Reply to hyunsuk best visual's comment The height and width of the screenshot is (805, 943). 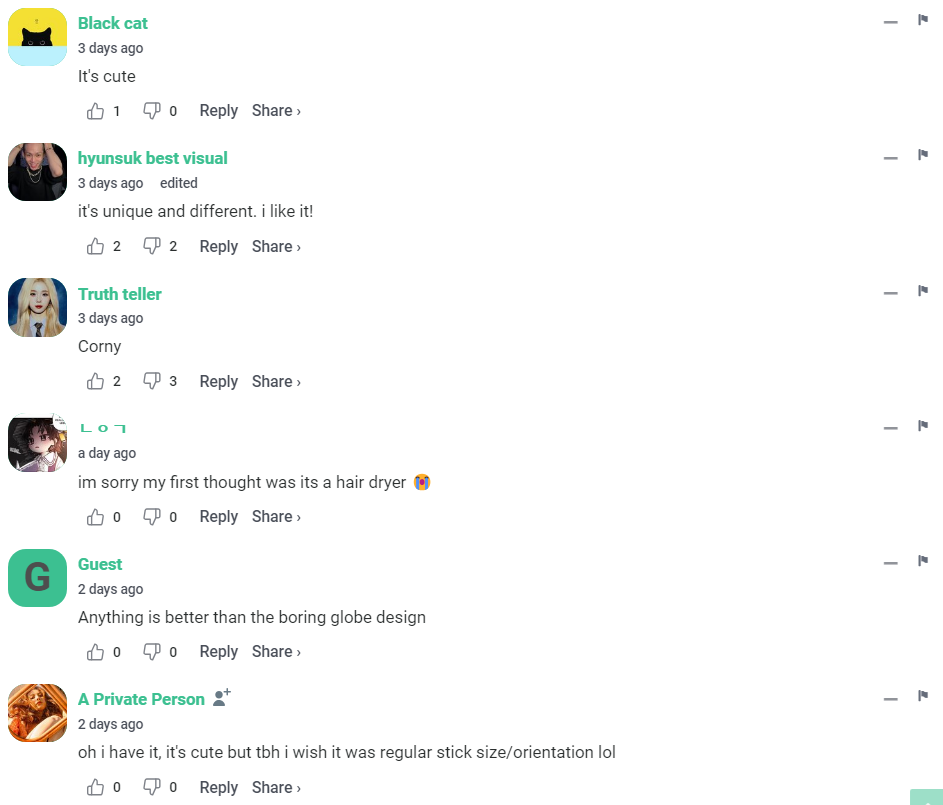pyautogui.click(x=218, y=246)
